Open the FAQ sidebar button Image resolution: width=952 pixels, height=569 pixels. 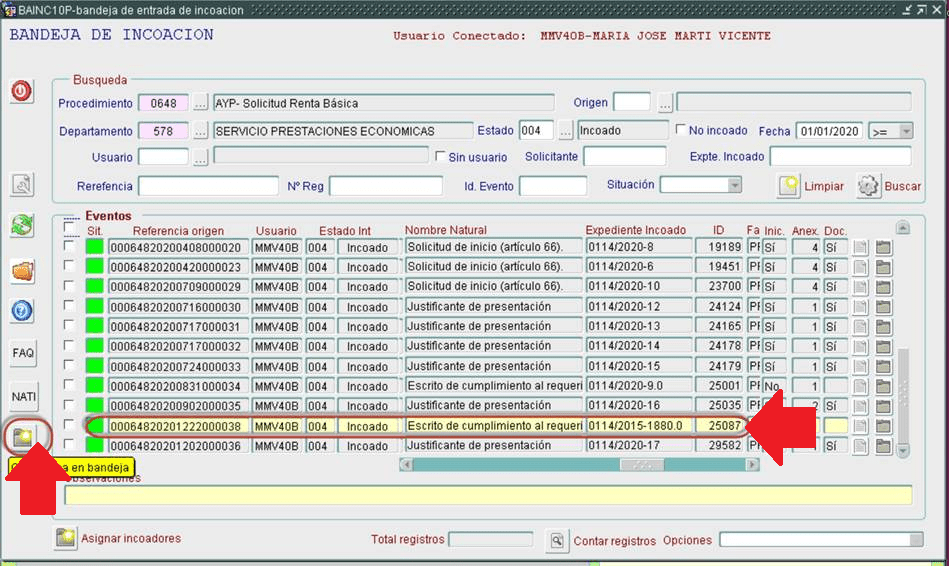tap(23, 353)
